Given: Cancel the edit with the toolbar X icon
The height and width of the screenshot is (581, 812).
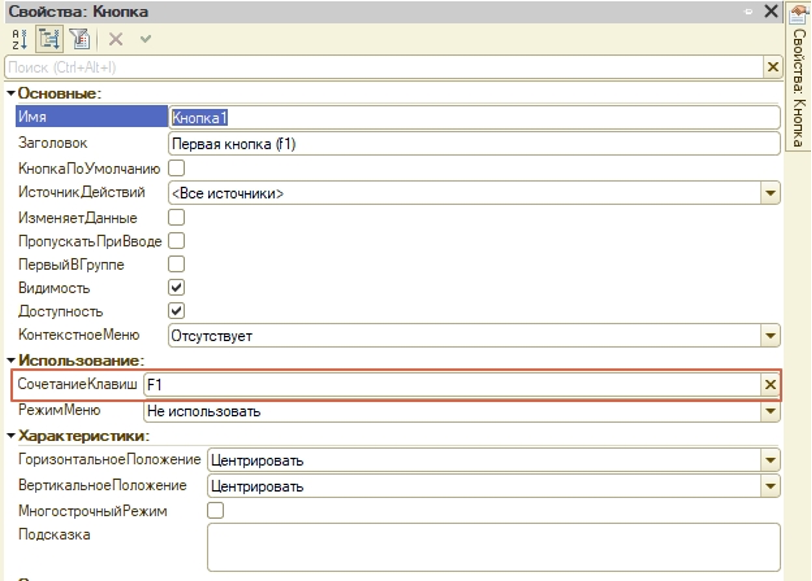Looking at the screenshot, I should click(115, 39).
